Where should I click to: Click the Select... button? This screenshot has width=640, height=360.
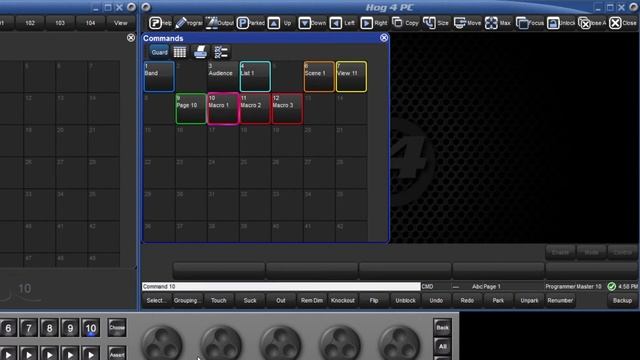pos(156,300)
